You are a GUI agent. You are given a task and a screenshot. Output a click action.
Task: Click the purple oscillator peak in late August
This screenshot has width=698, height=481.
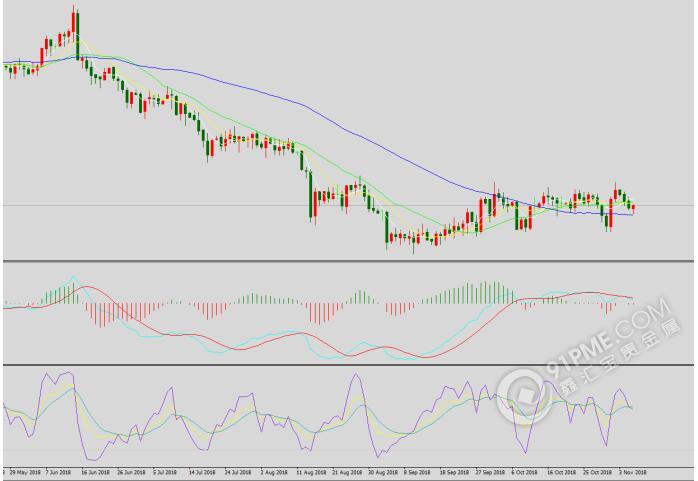pyautogui.click(x=356, y=378)
